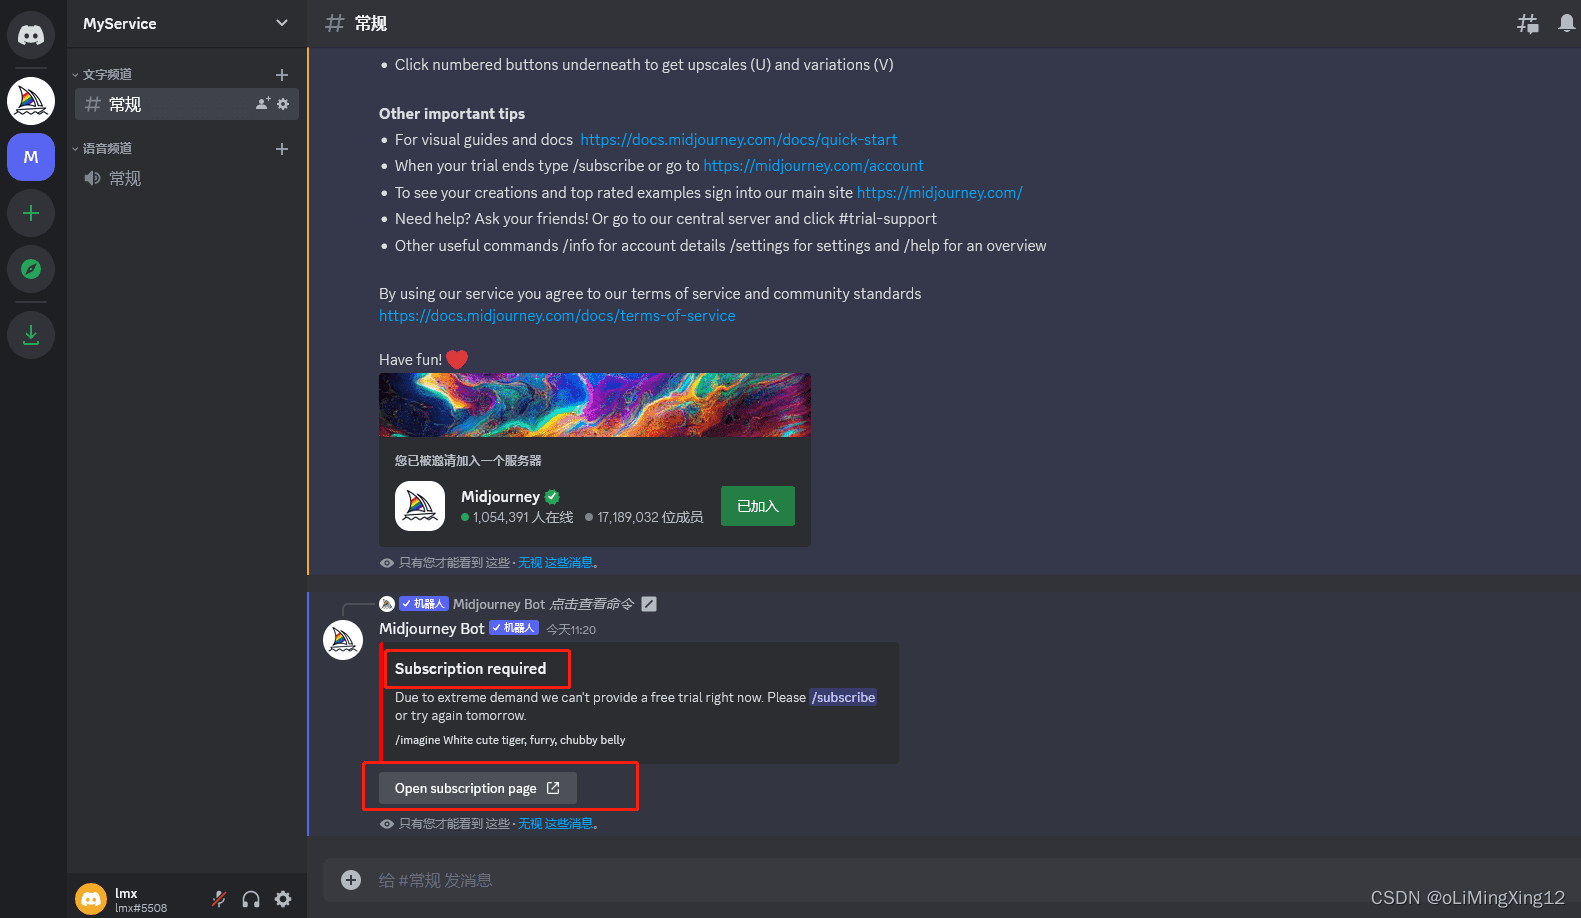The height and width of the screenshot is (918, 1581).
Task: Create channel in 文字频道 category
Action: [x=282, y=75]
